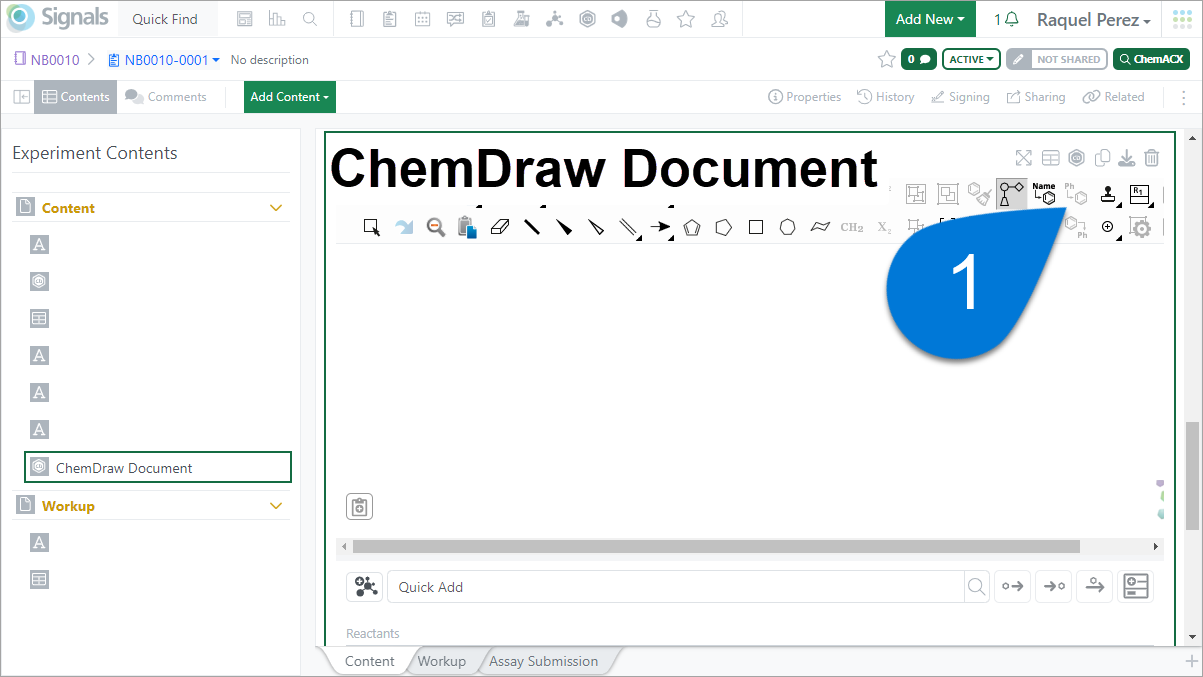Click the Name to Structure icon
The image size is (1203, 677).
[1044, 193]
